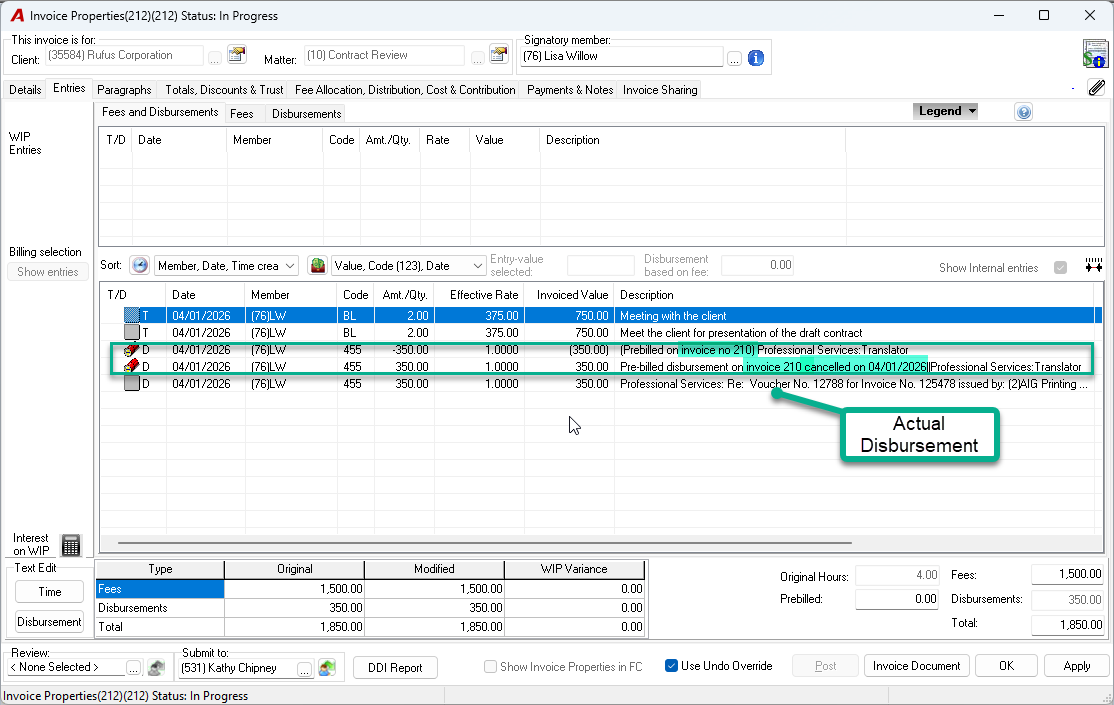Click the Apply button

point(1076,666)
